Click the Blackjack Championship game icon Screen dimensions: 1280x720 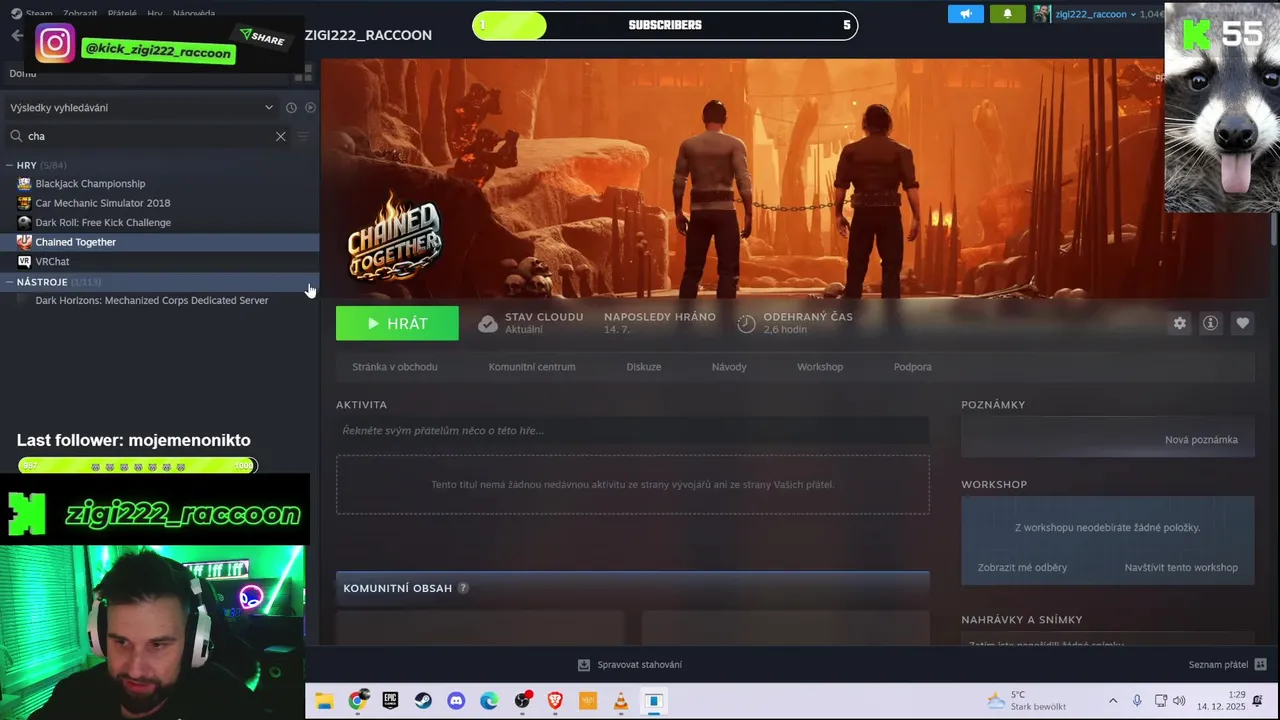pos(24,184)
